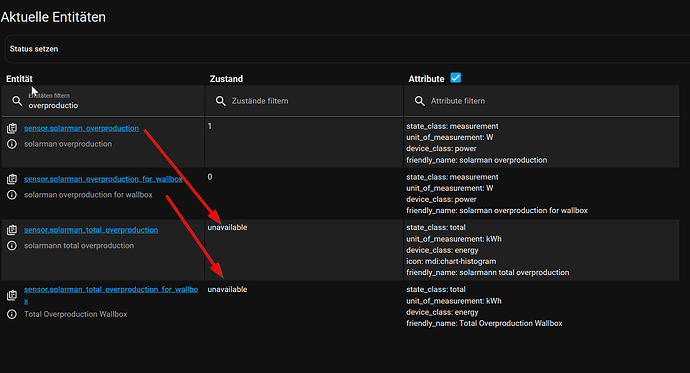Open sensor.solarman_overproduction entity link
690x373 pixels.
click(81, 128)
